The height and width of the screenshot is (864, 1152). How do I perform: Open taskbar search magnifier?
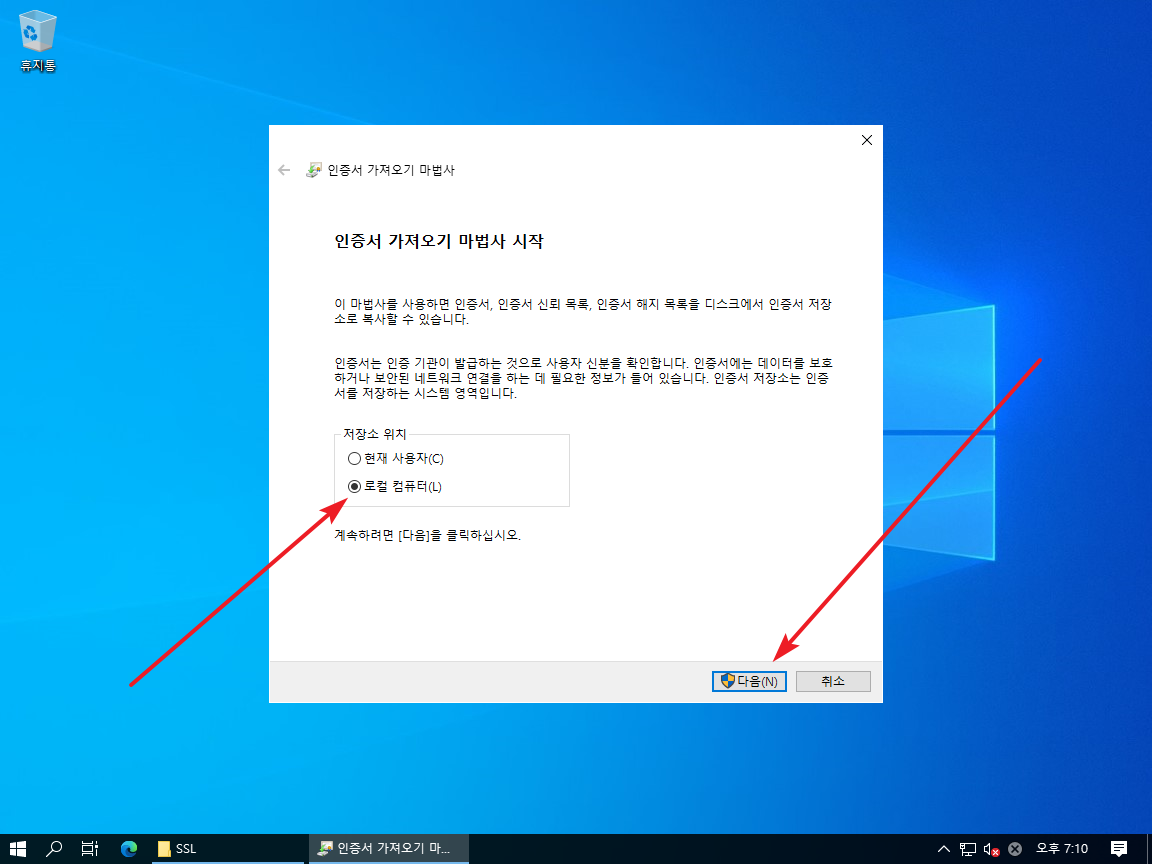point(54,849)
